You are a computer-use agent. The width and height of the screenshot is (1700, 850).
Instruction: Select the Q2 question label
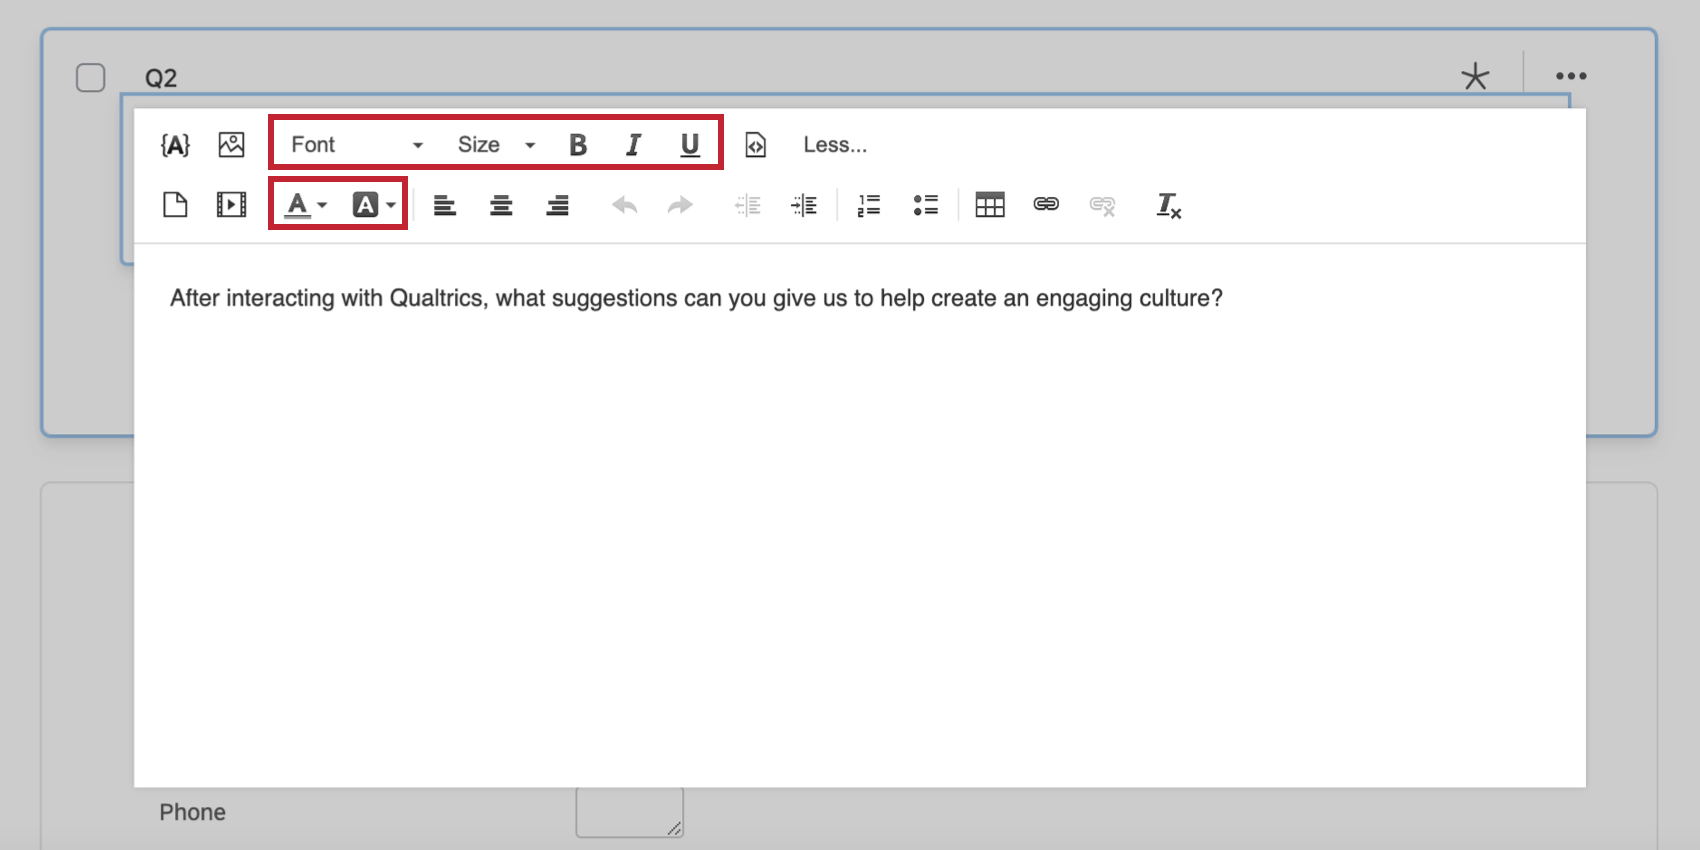(x=161, y=78)
